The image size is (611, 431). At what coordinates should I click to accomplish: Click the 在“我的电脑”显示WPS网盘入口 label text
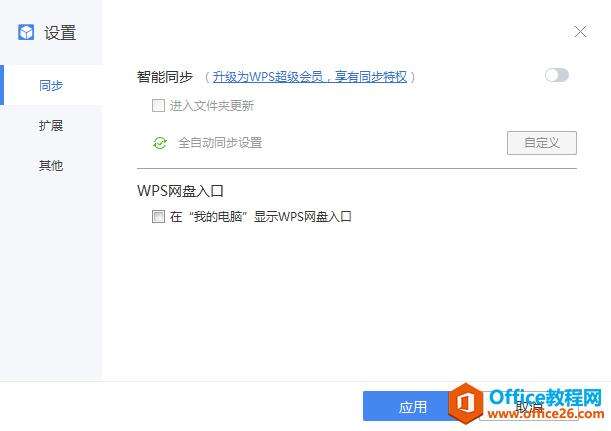(261, 216)
